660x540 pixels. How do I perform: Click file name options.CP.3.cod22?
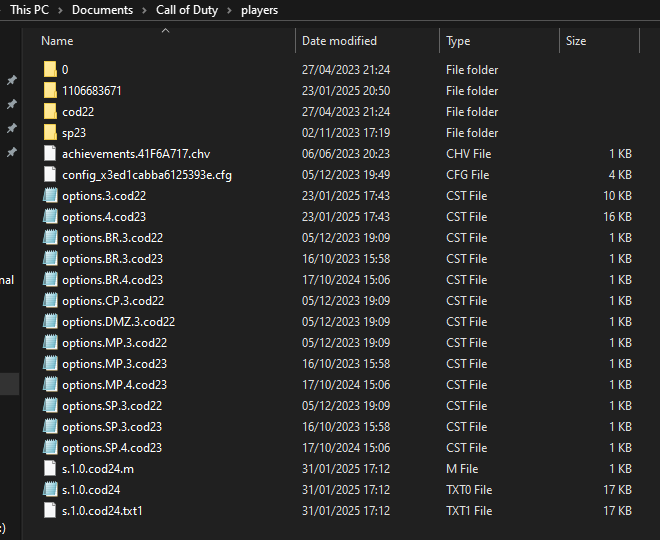click(113, 301)
